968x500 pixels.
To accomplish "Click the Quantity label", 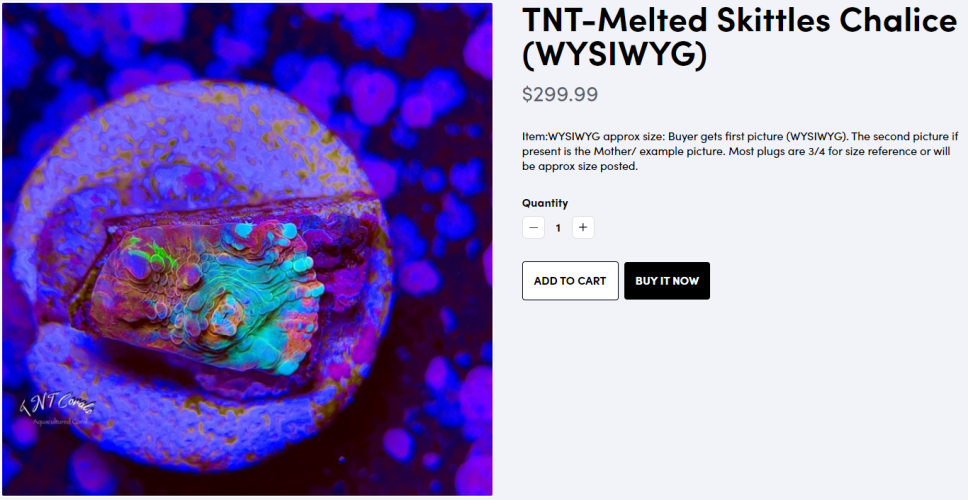I will 544,202.
